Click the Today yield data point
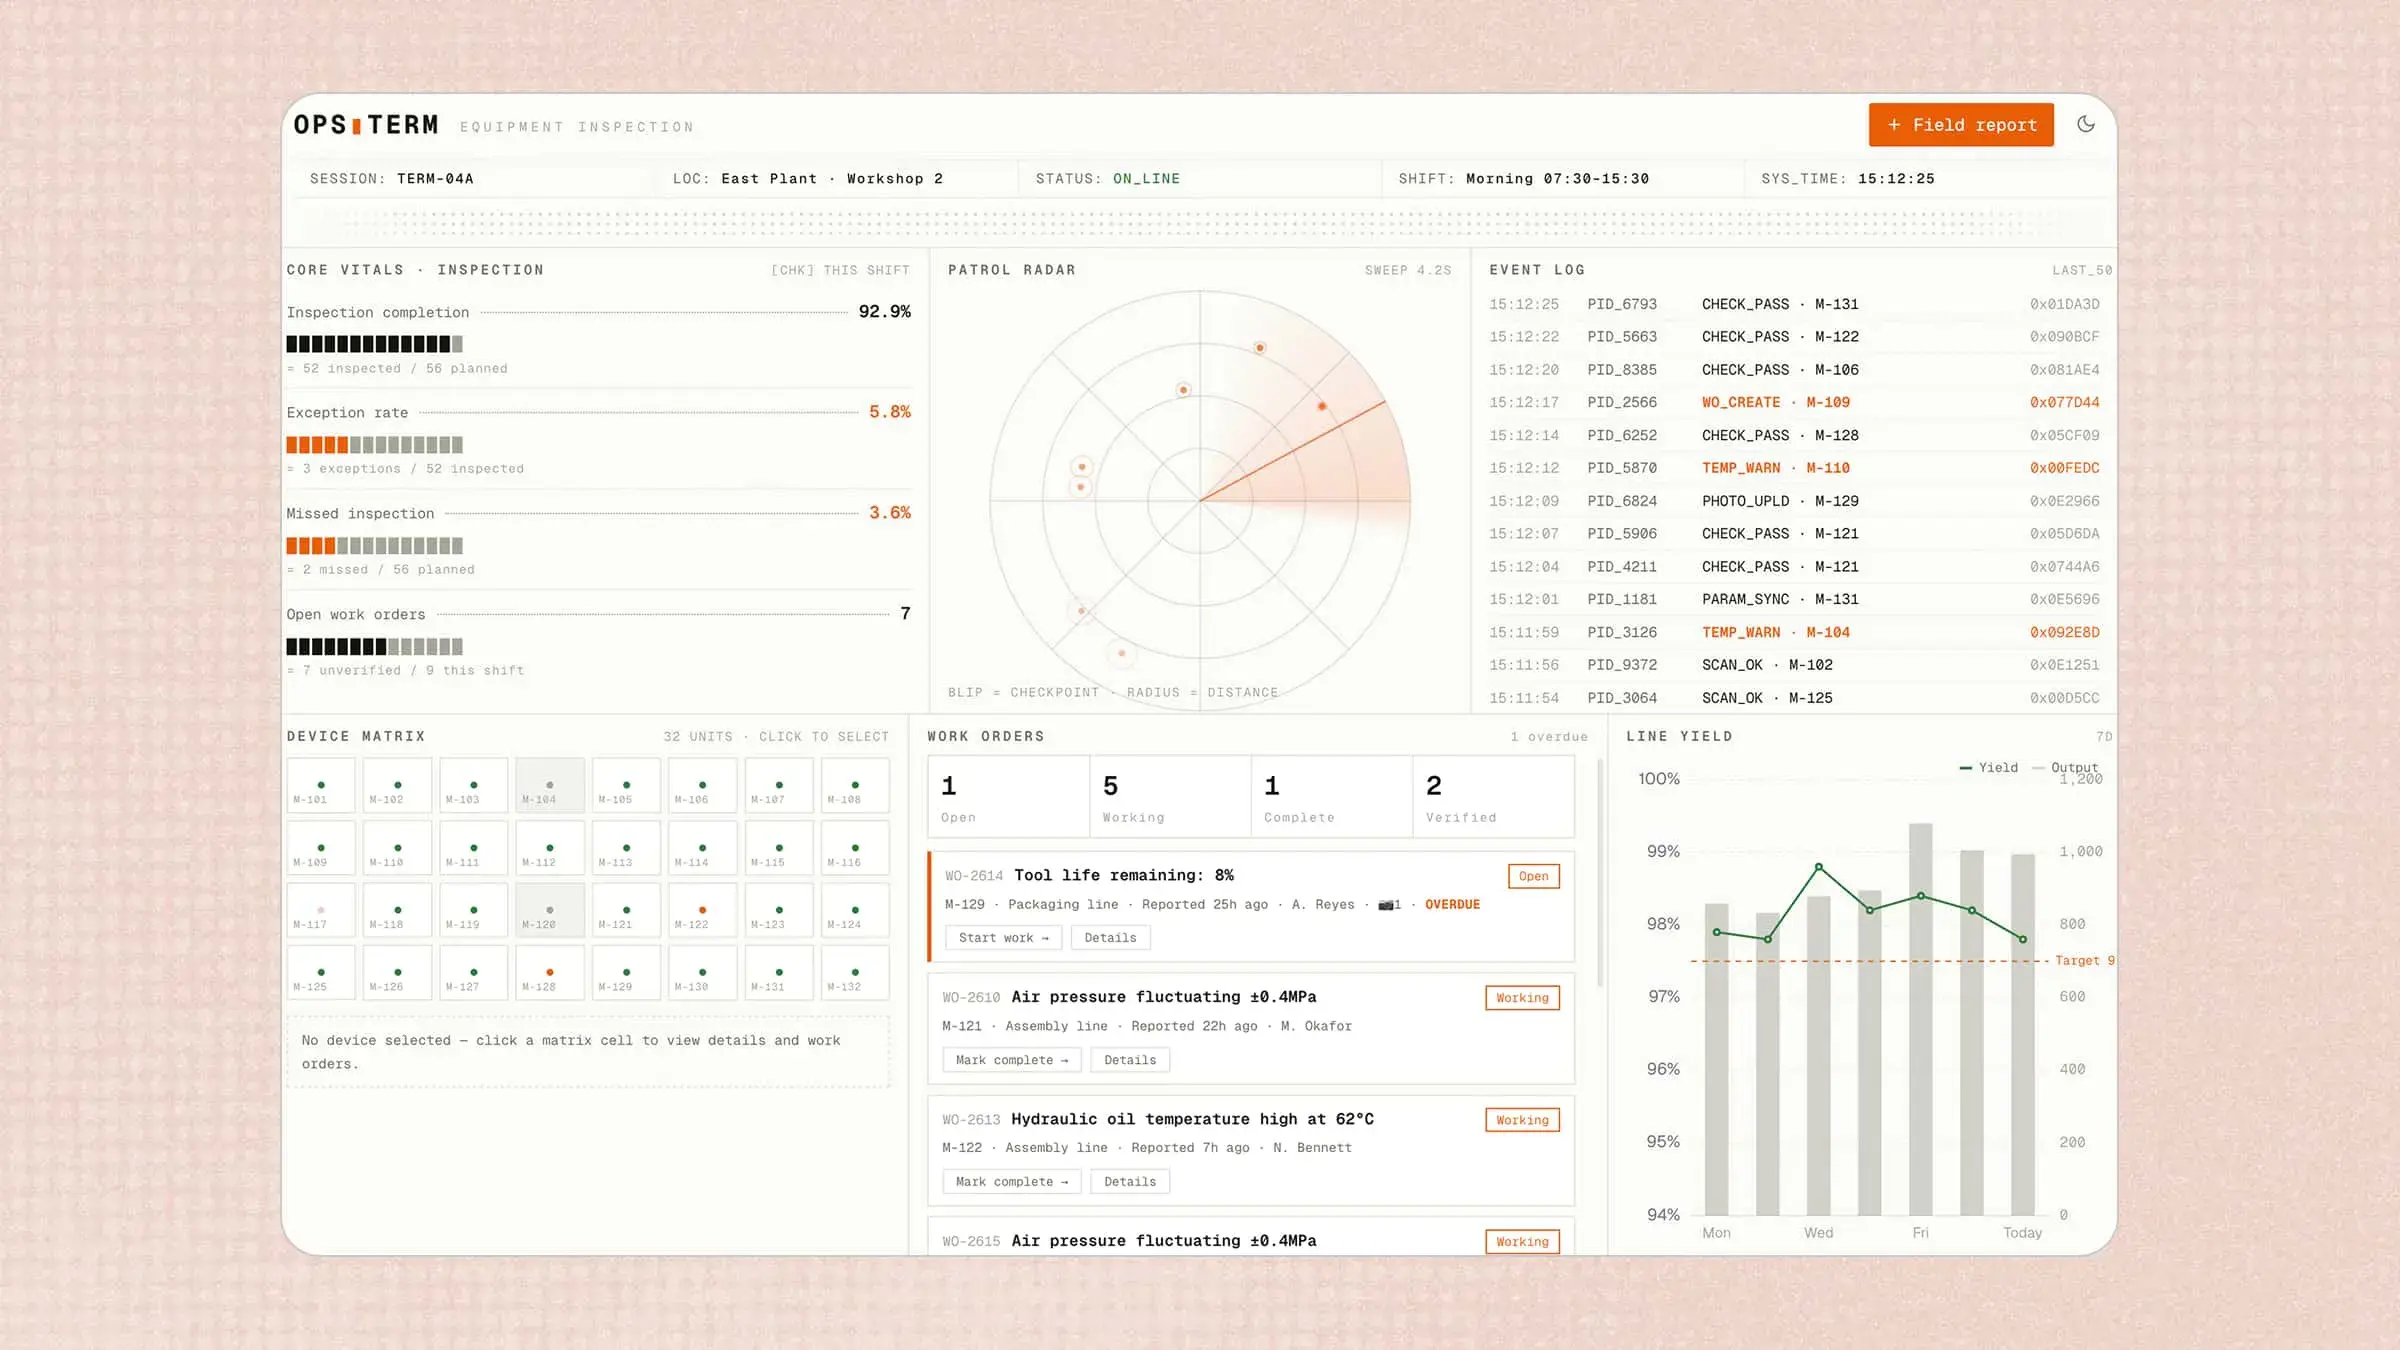The image size is (2400, 1350). coord(2023,940)
